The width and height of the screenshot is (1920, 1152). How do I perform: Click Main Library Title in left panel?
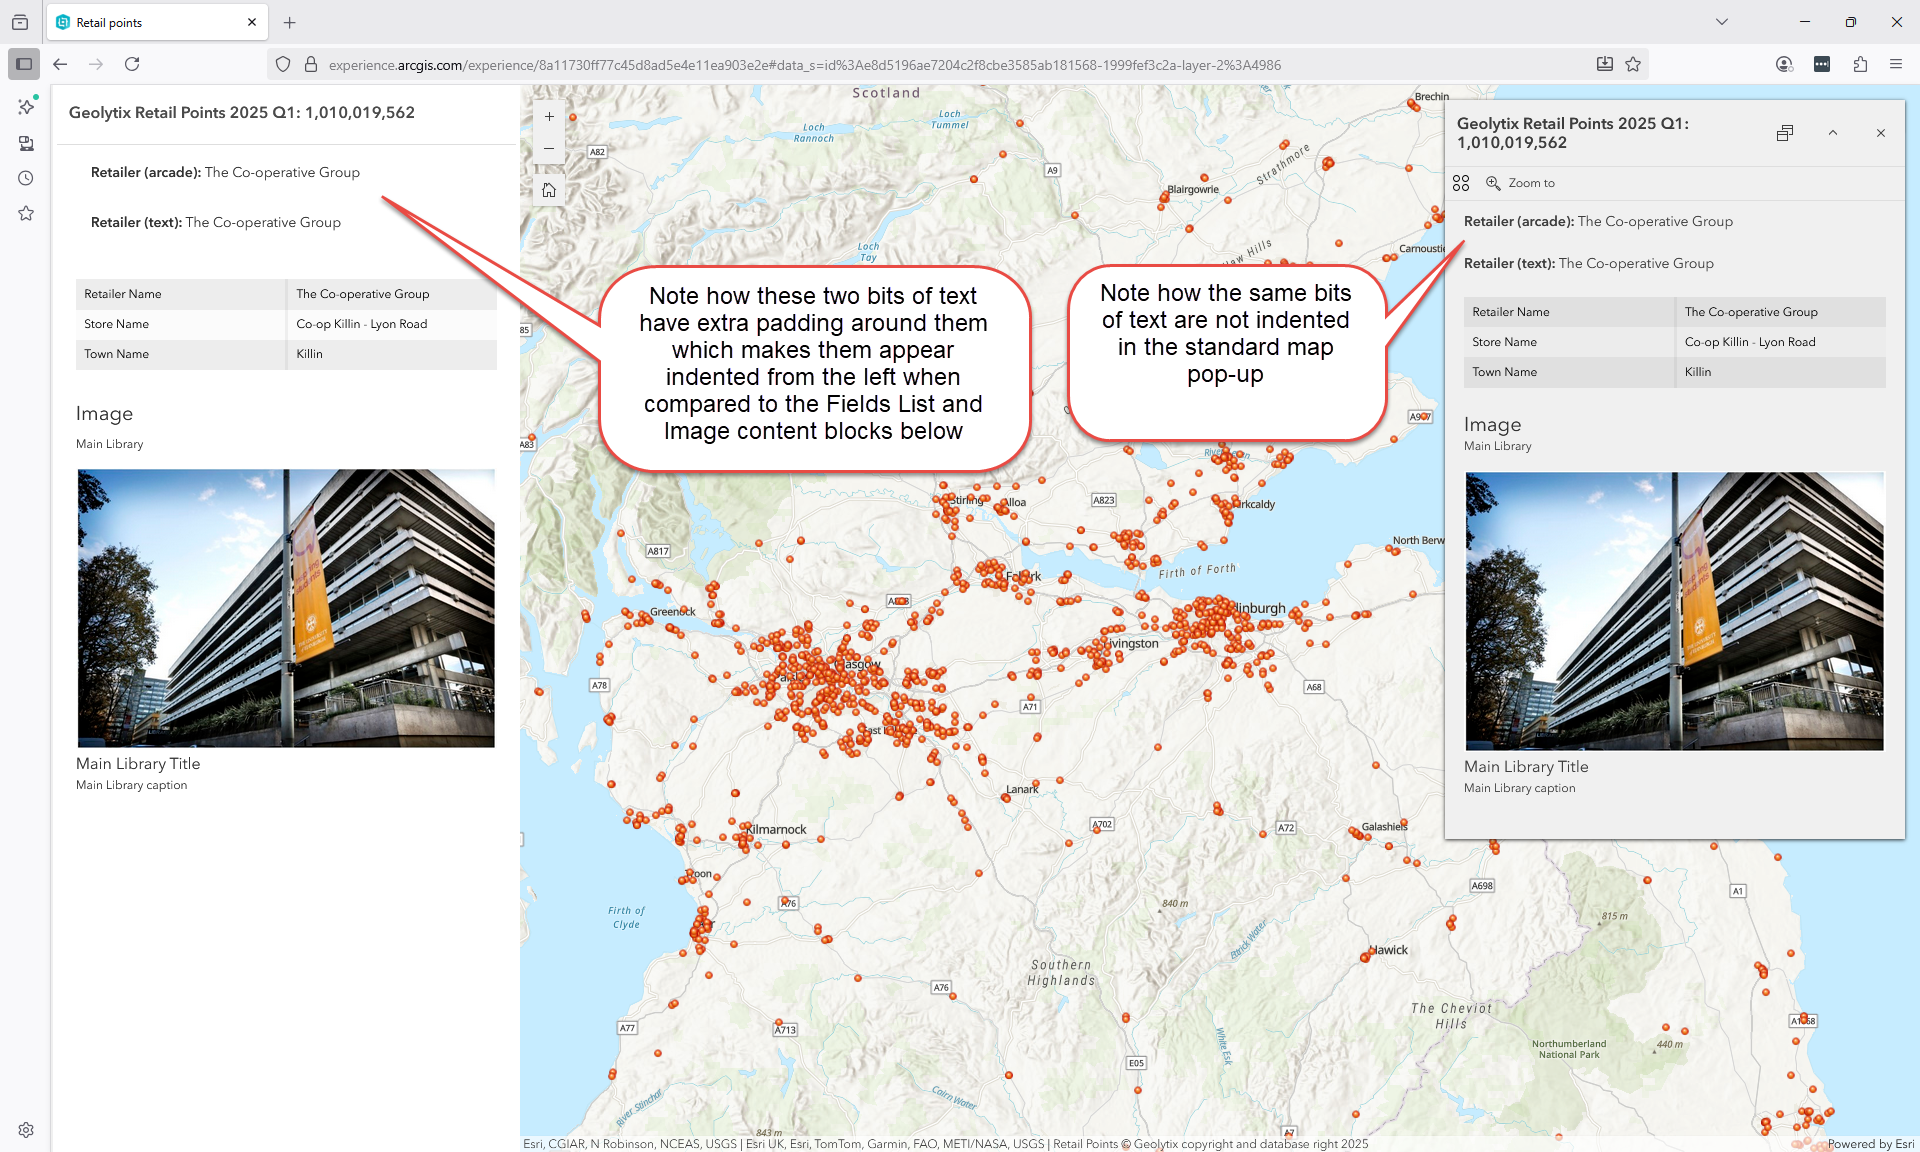pos(138,764)
